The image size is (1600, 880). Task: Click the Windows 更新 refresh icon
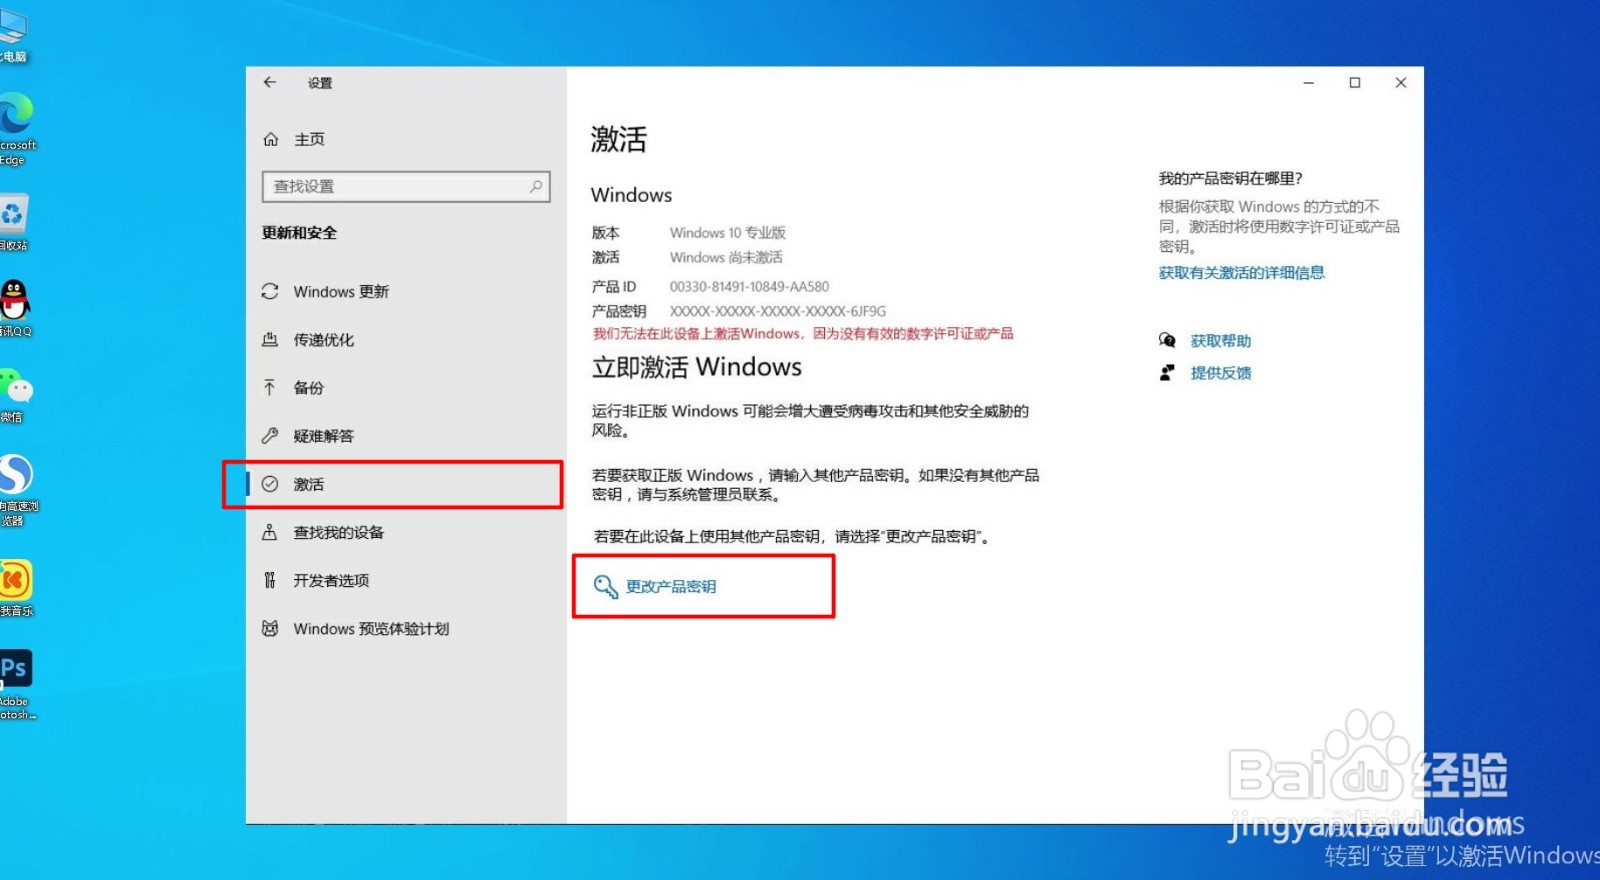pyautogui.click(x=270, y=291)
